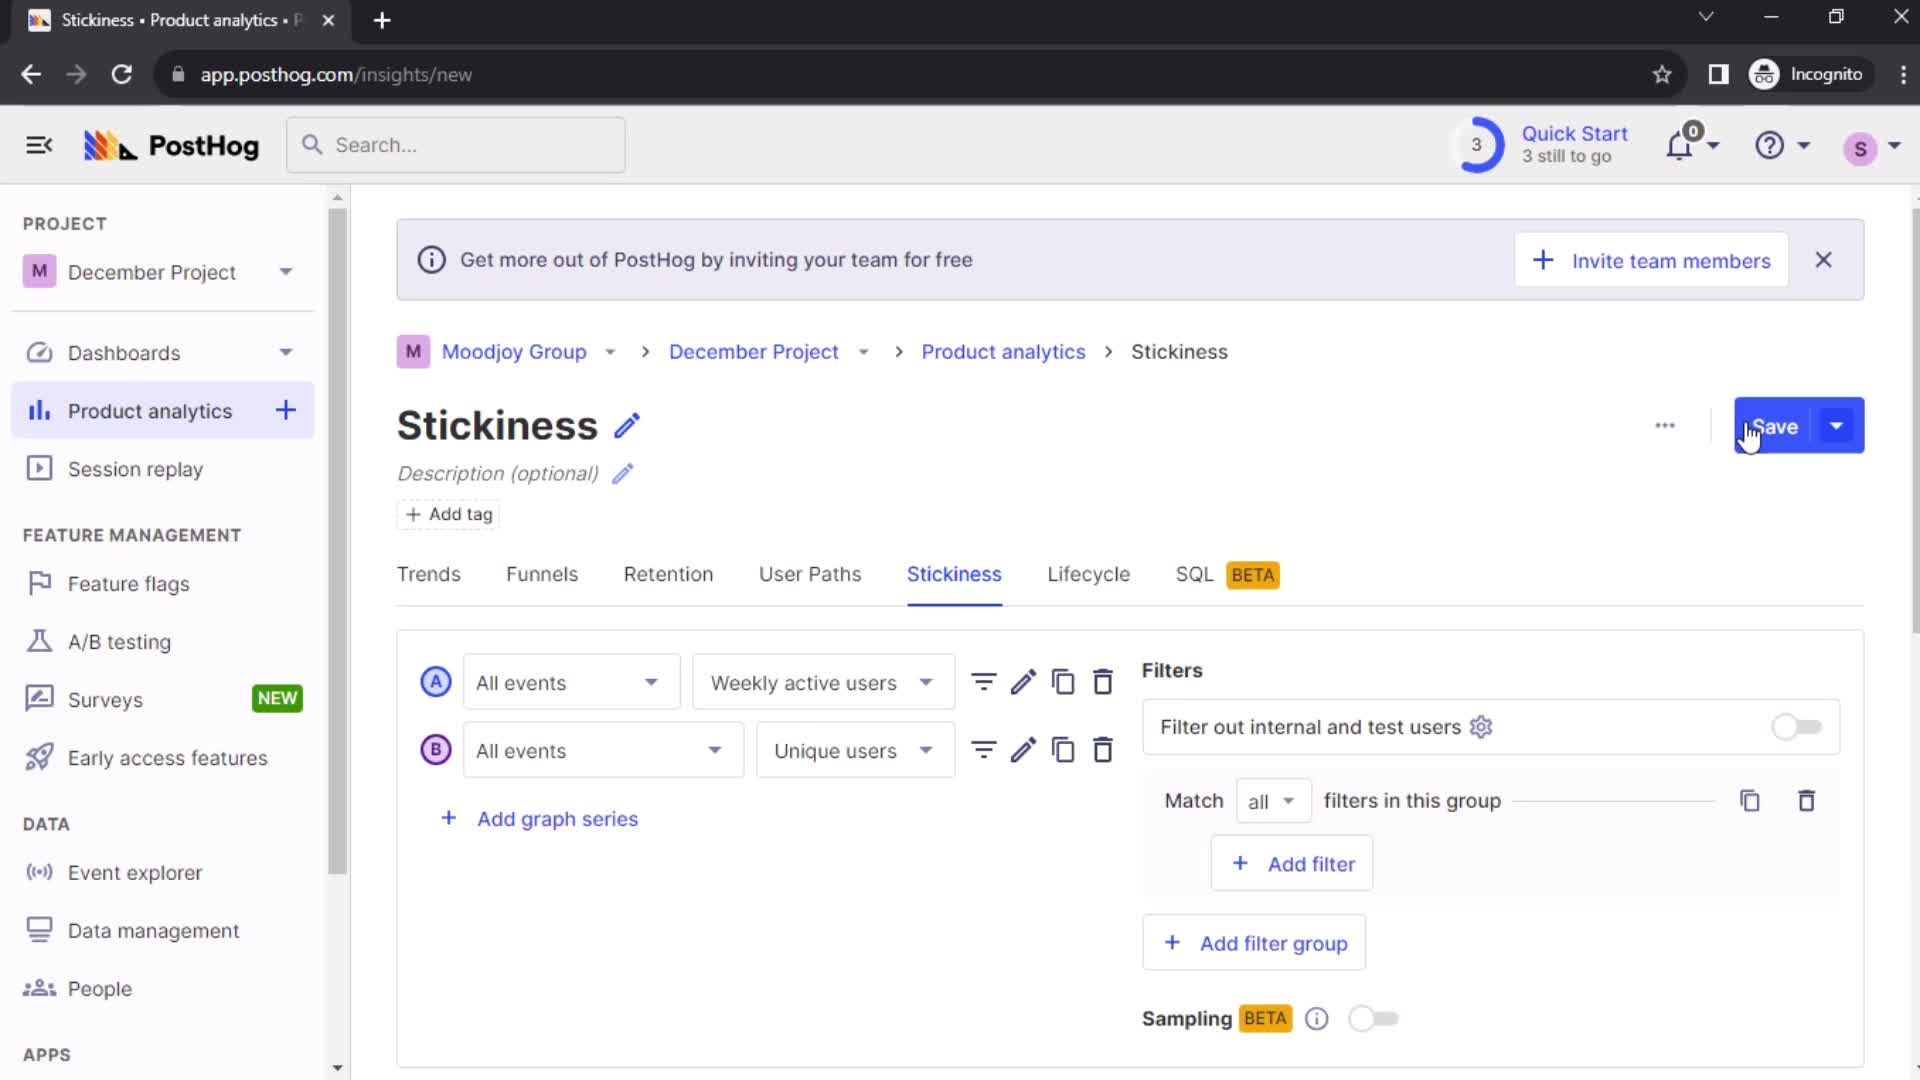This screenshot has width=1920, height=1080.
Task: Reload the browser page
Action: point(122,74)
